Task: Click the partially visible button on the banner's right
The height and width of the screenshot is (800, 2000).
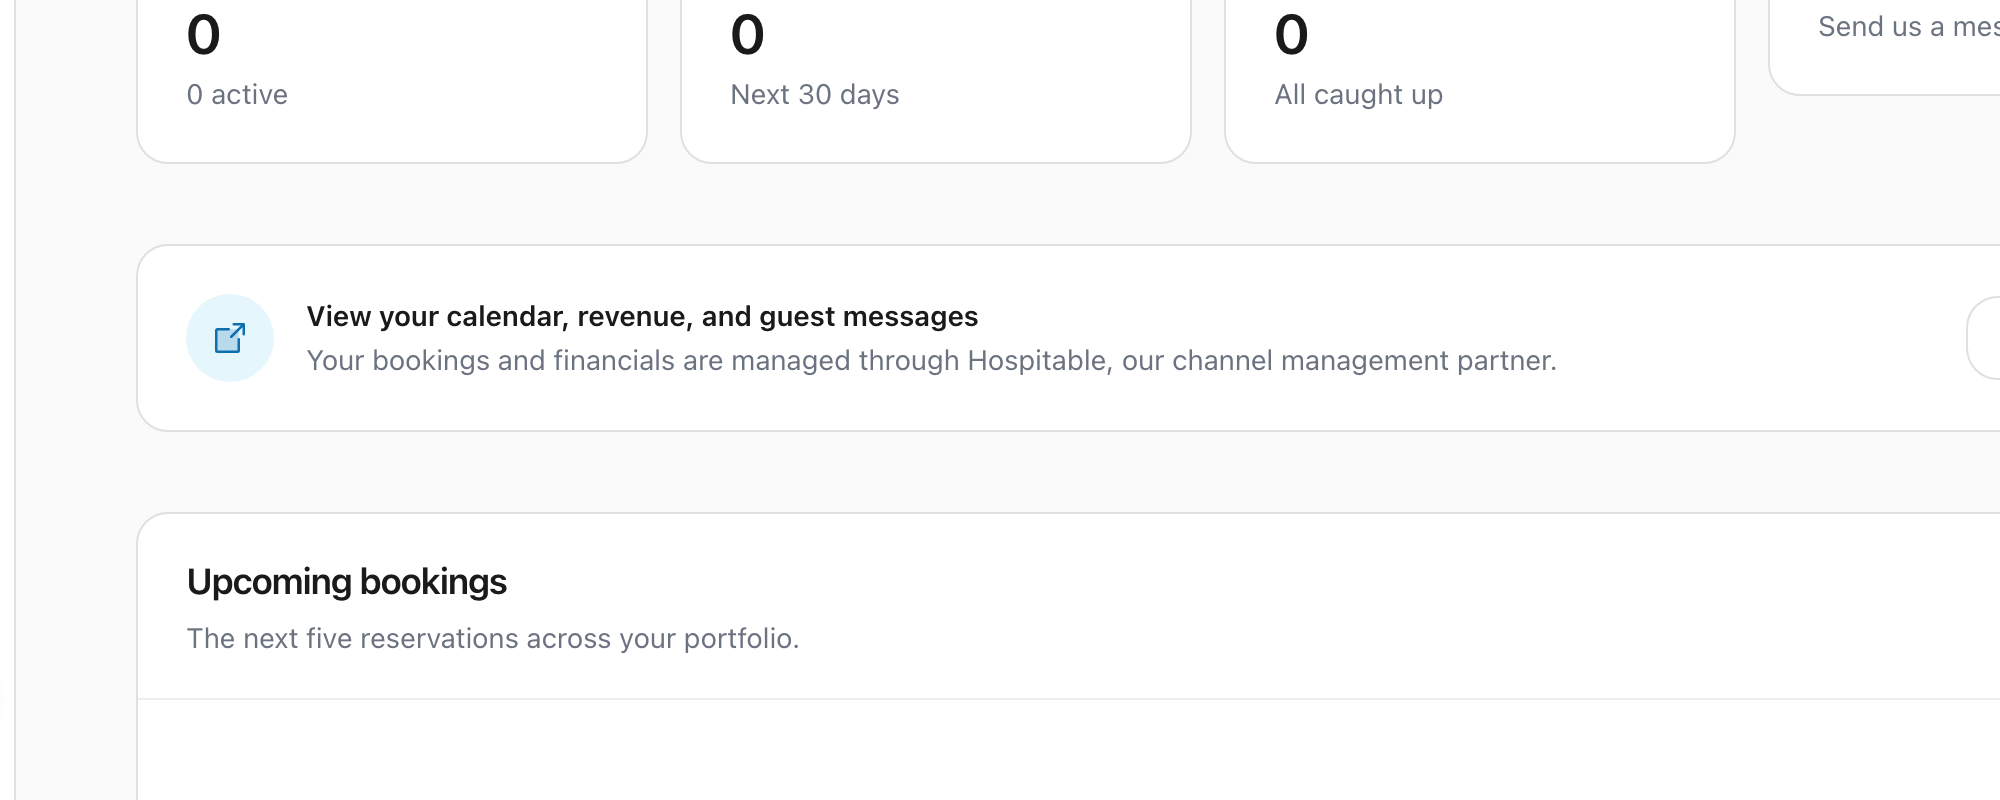Action: [1990, 337]
